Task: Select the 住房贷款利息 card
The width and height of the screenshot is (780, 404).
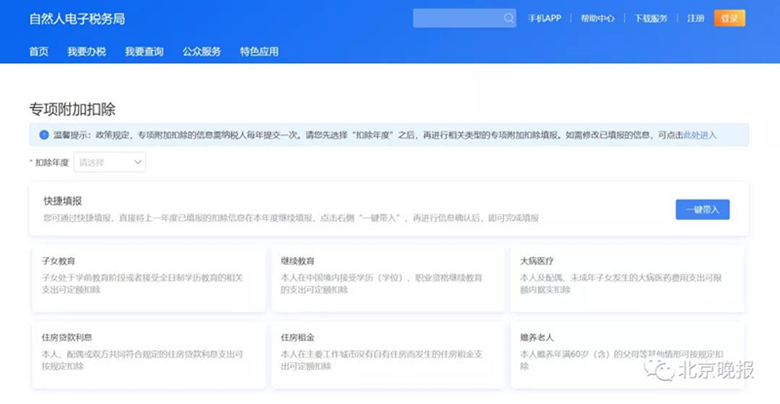Action: tap(149, 355)
